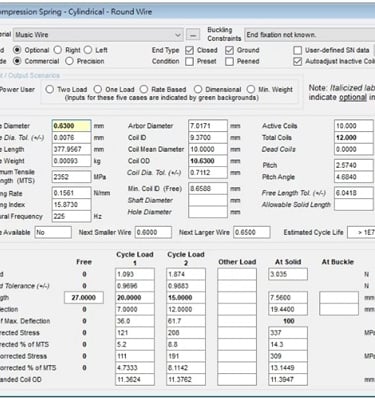The height and width of the screenshot is (398, 375).
Task: Click the Coil ID field 9.3700
Action: click(x=208, y=138)
